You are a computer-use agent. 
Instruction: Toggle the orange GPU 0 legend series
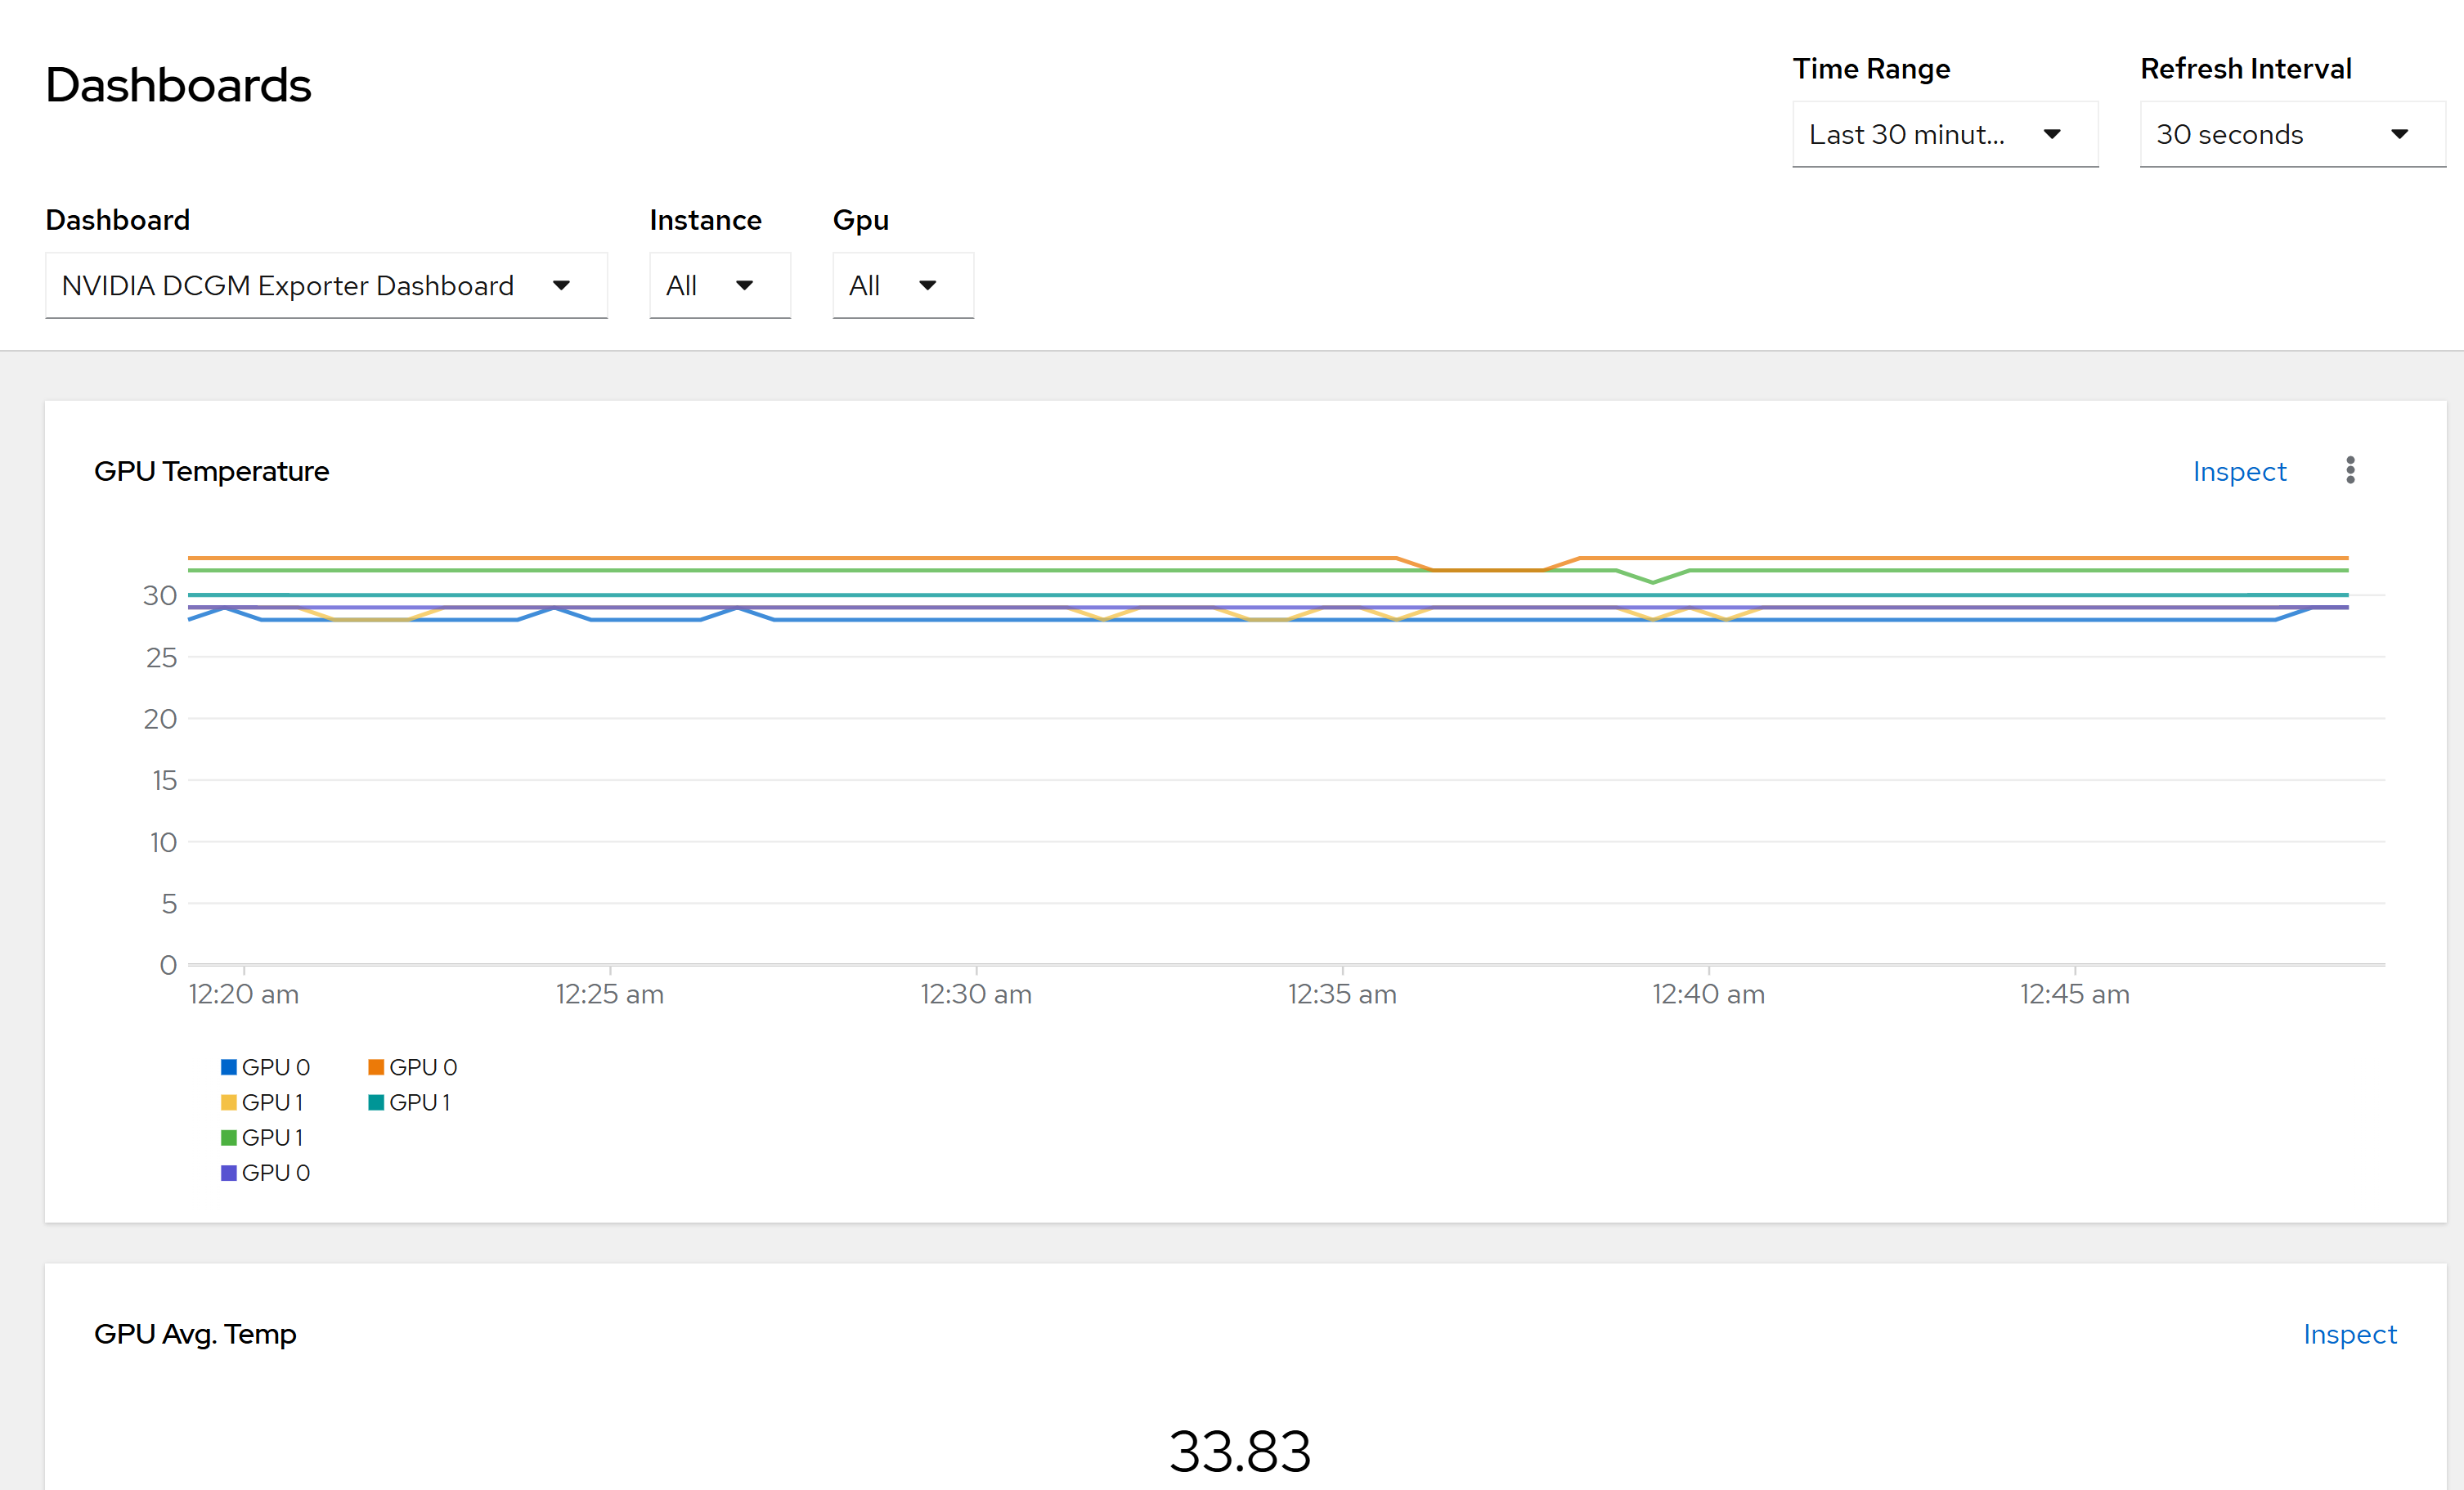(x=412, y=1067)
